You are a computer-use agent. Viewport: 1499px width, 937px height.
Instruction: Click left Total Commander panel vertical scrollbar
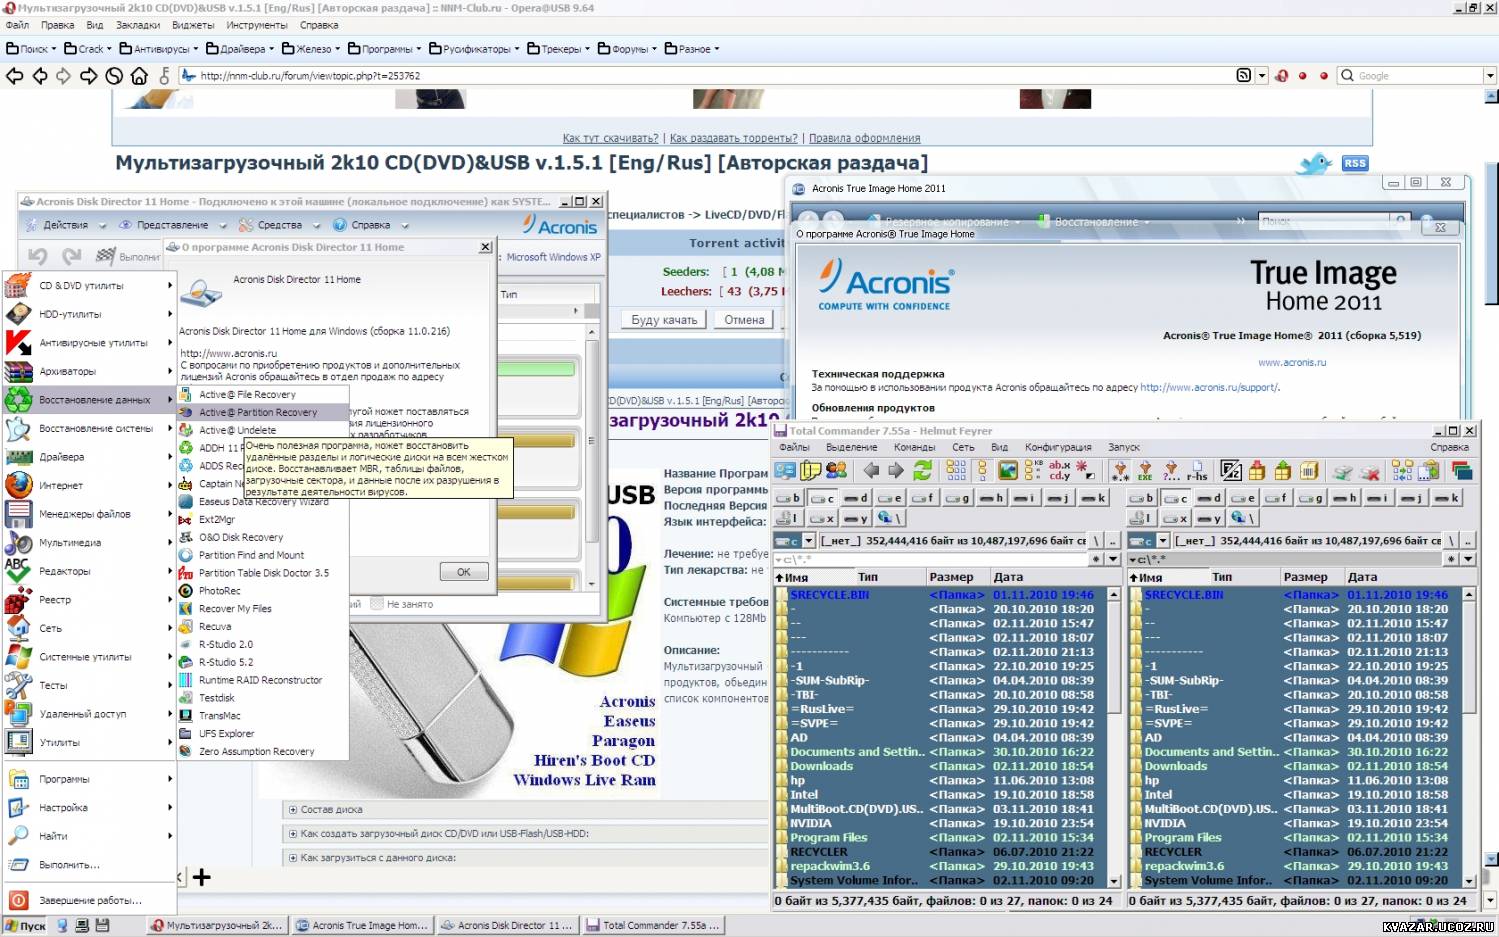click(1114, 737)
